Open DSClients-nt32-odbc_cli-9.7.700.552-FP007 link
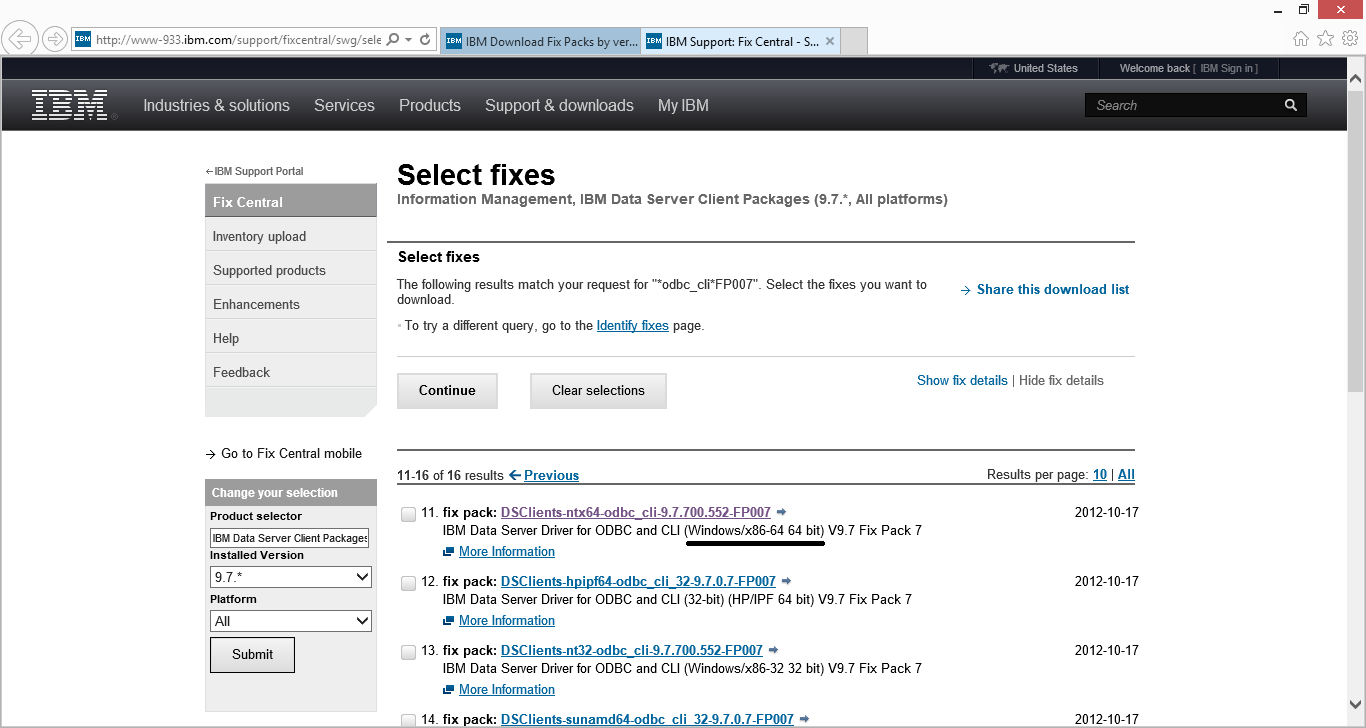 (632, 651)
